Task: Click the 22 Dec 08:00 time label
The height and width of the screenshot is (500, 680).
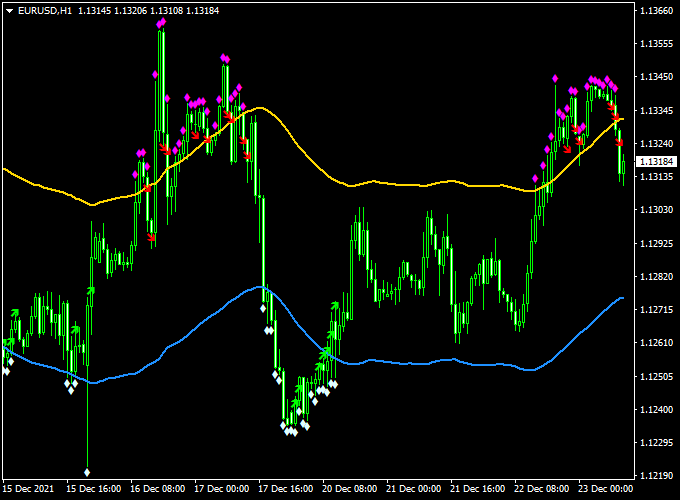Action: [542, 489]
